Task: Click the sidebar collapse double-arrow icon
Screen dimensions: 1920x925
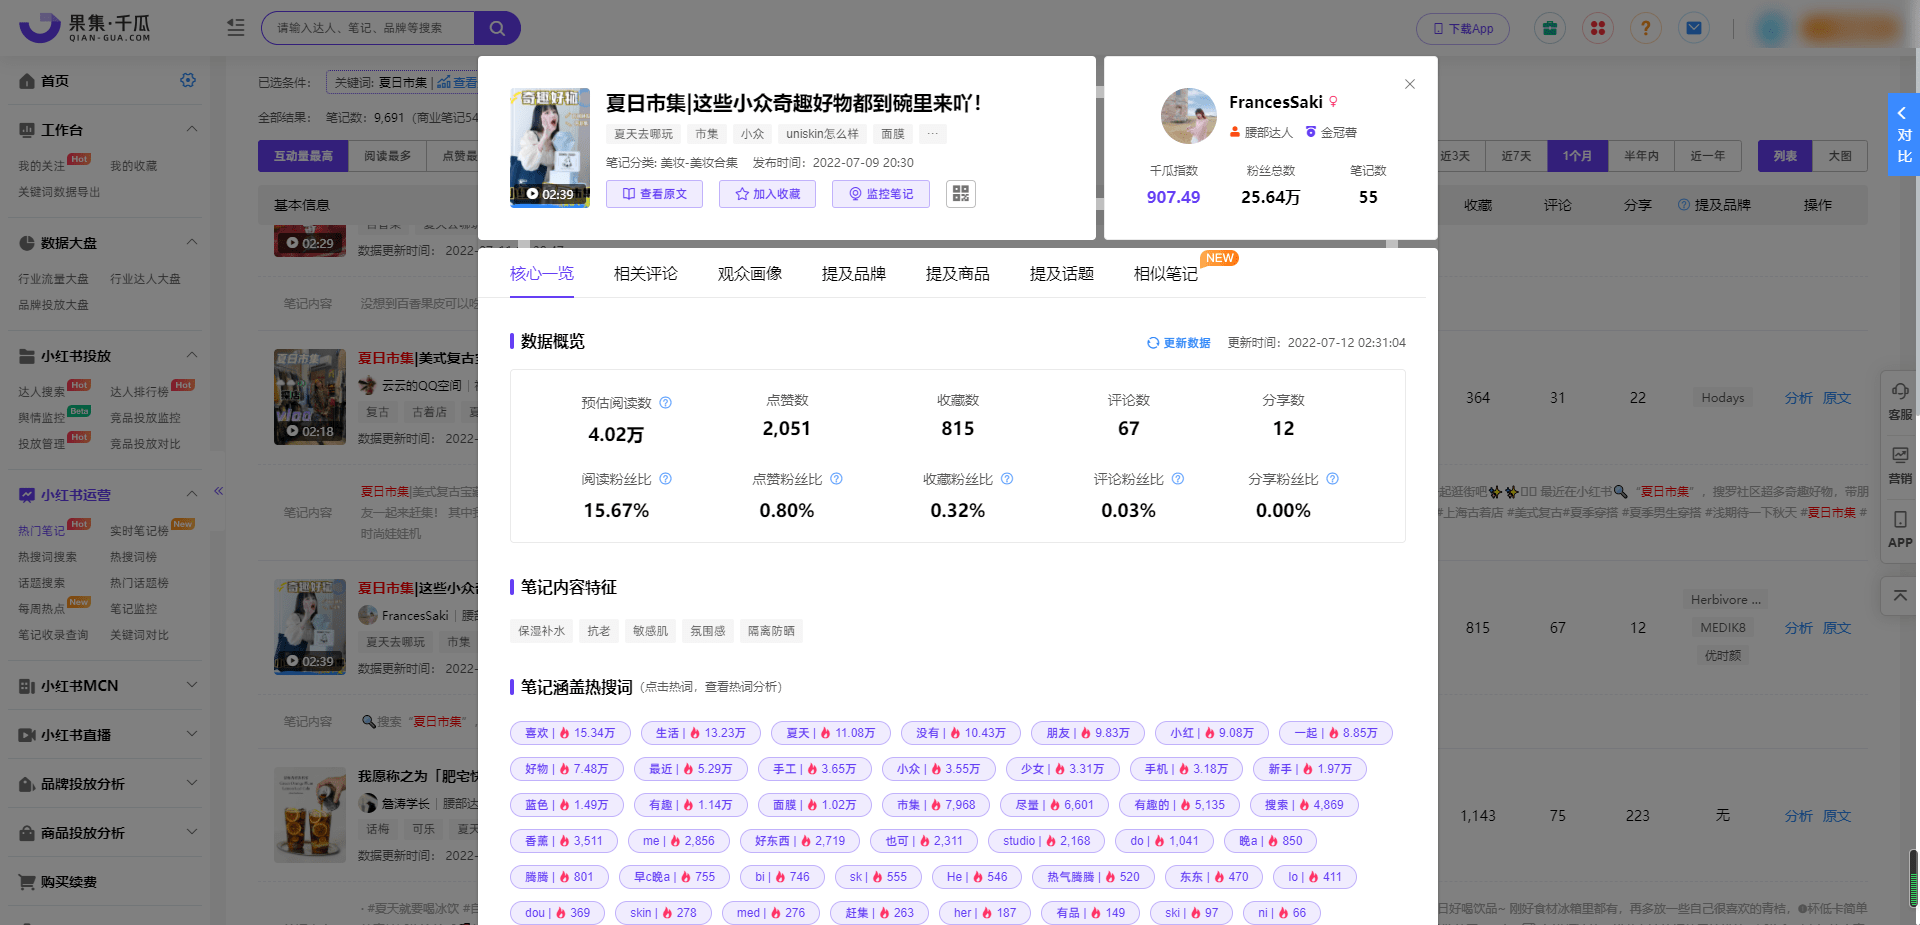Action: [218, 491]
